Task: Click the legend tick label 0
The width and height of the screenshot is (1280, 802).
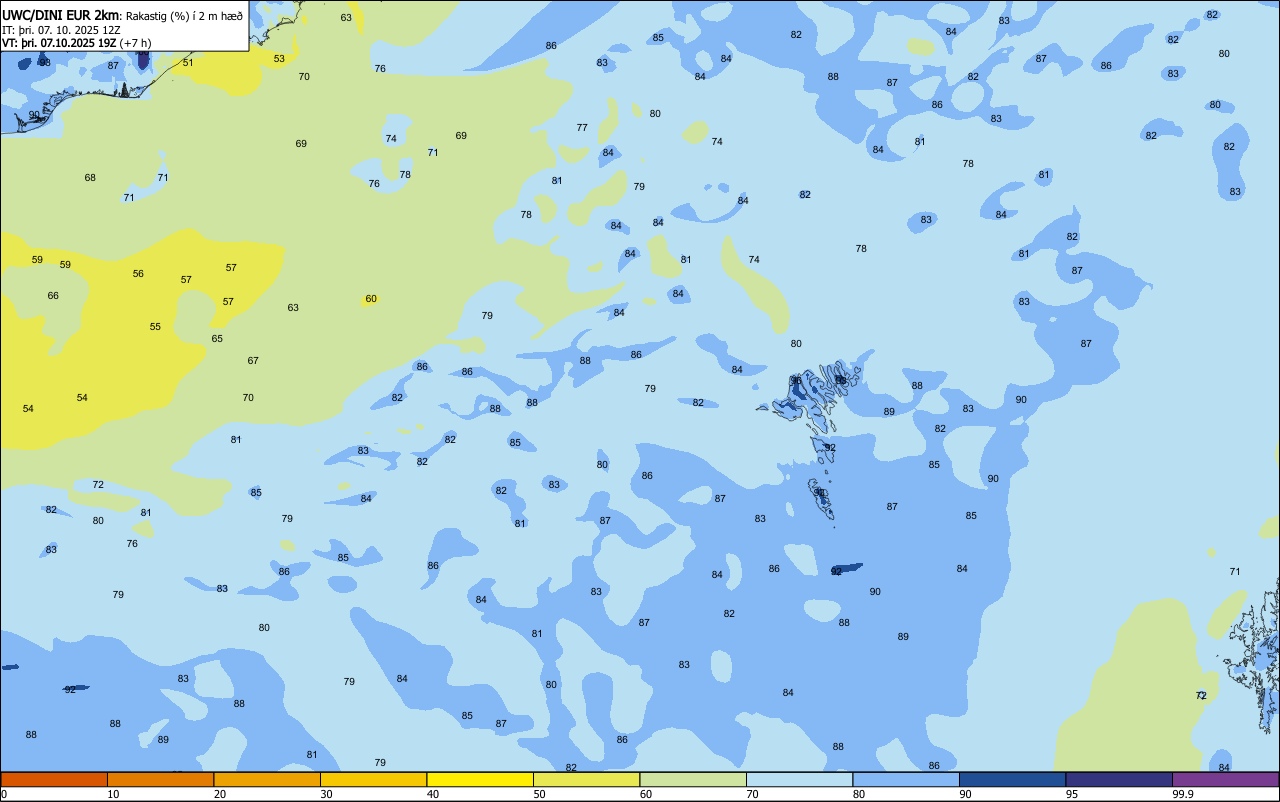Action: [x=4, y=794]
